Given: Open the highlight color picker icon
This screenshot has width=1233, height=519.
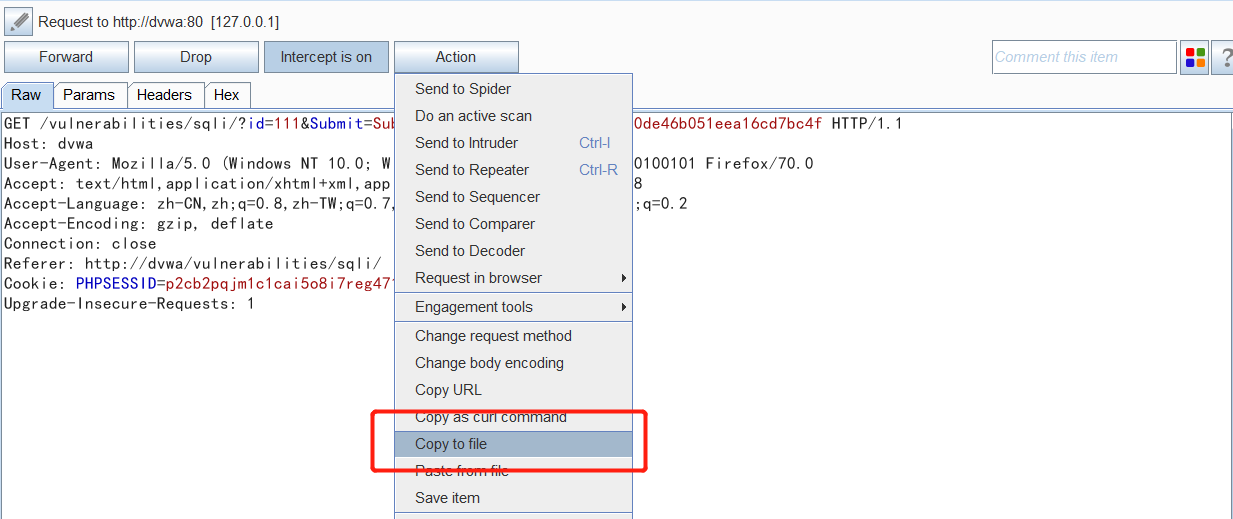Looking at the screenshot, I should (1195, 57).
